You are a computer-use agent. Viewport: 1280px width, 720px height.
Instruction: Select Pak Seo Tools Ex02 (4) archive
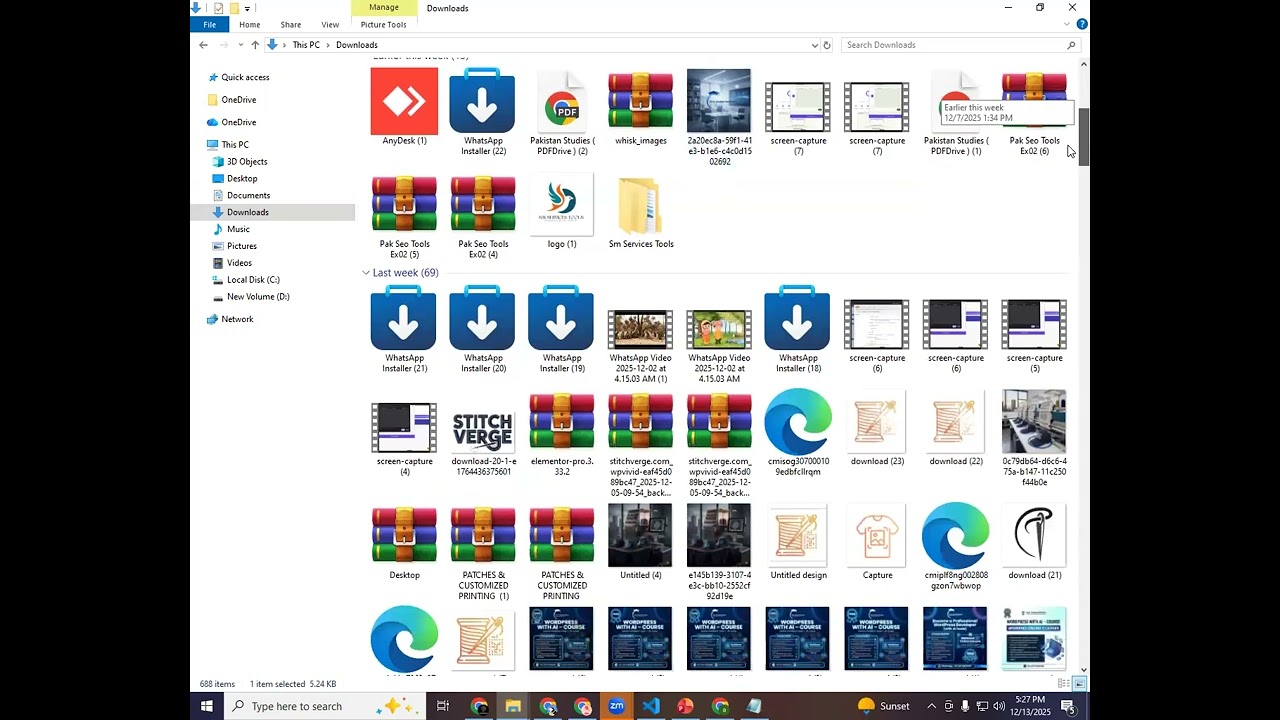(x=483, y=217)
